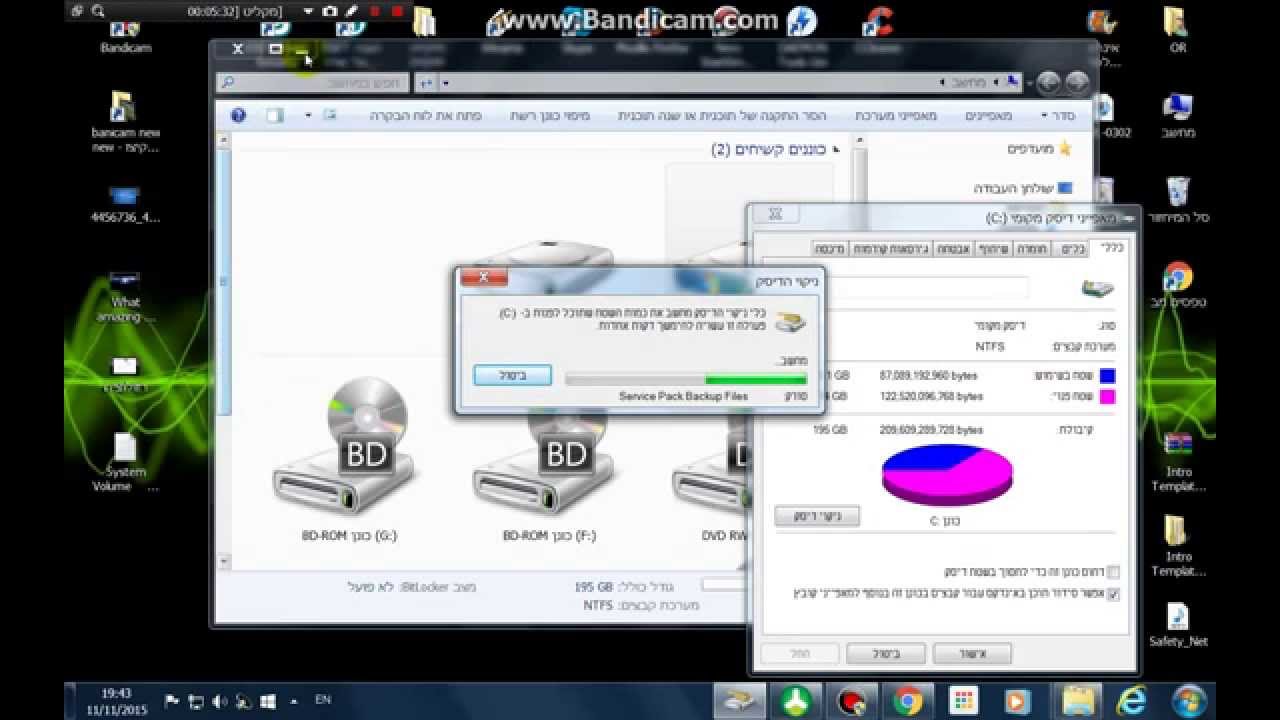Screen dimensions: 1280x720
Task: Click the EN language indicator
Action: pyautogui.click(x=324, y=701)
